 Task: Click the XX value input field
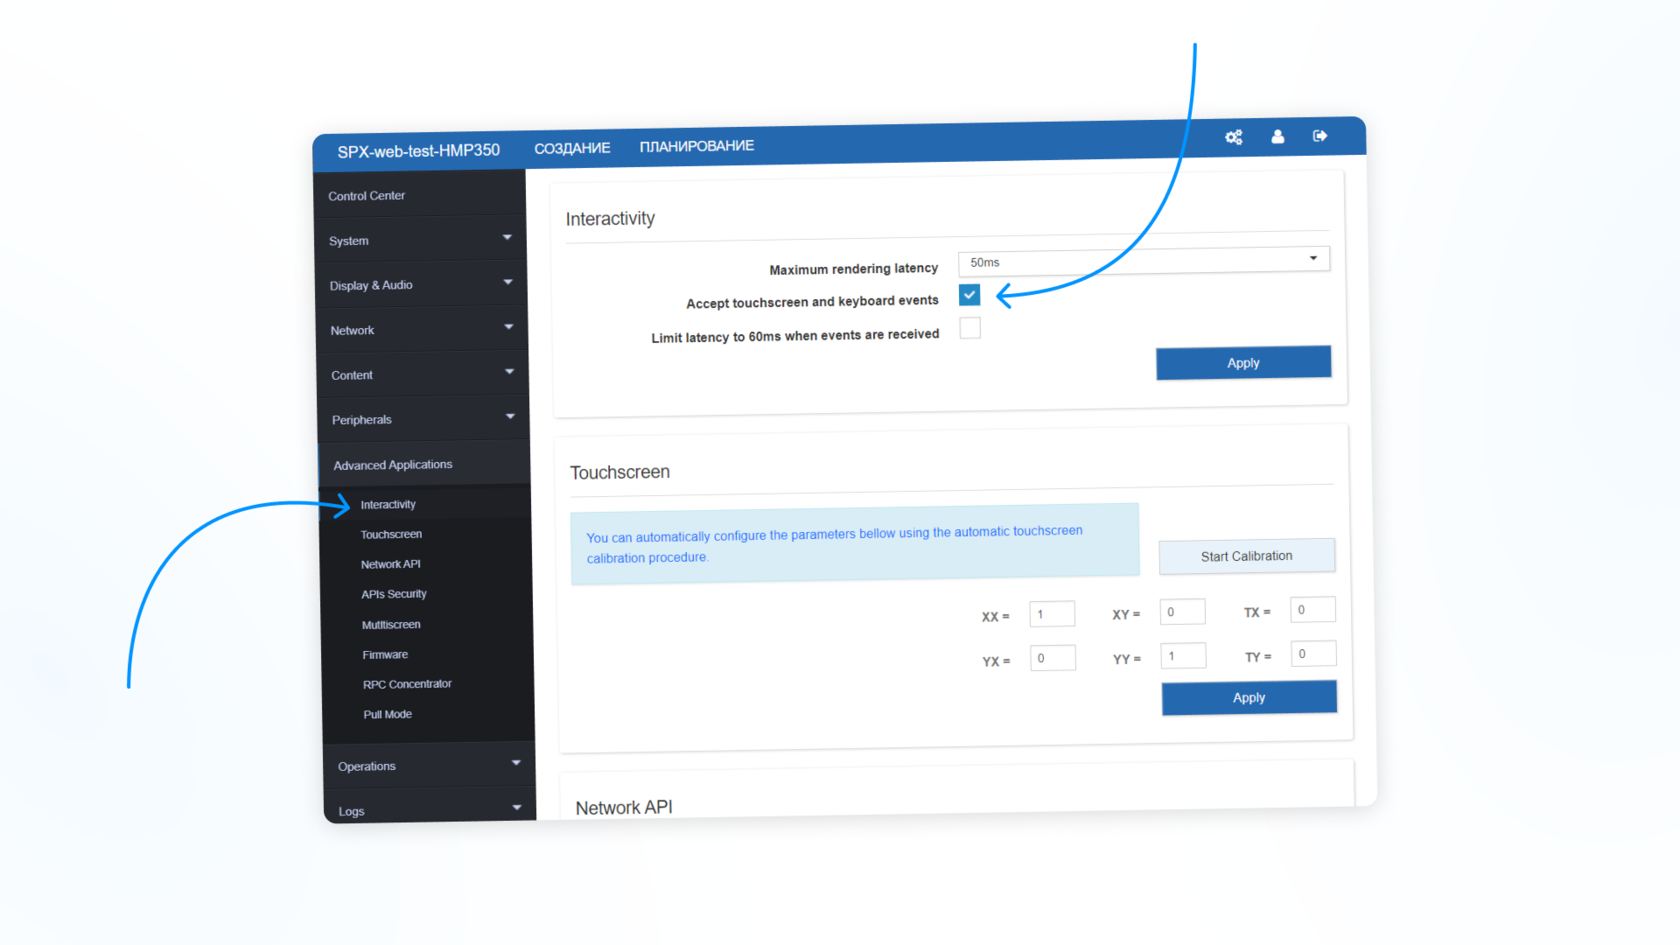point(1052,614)
